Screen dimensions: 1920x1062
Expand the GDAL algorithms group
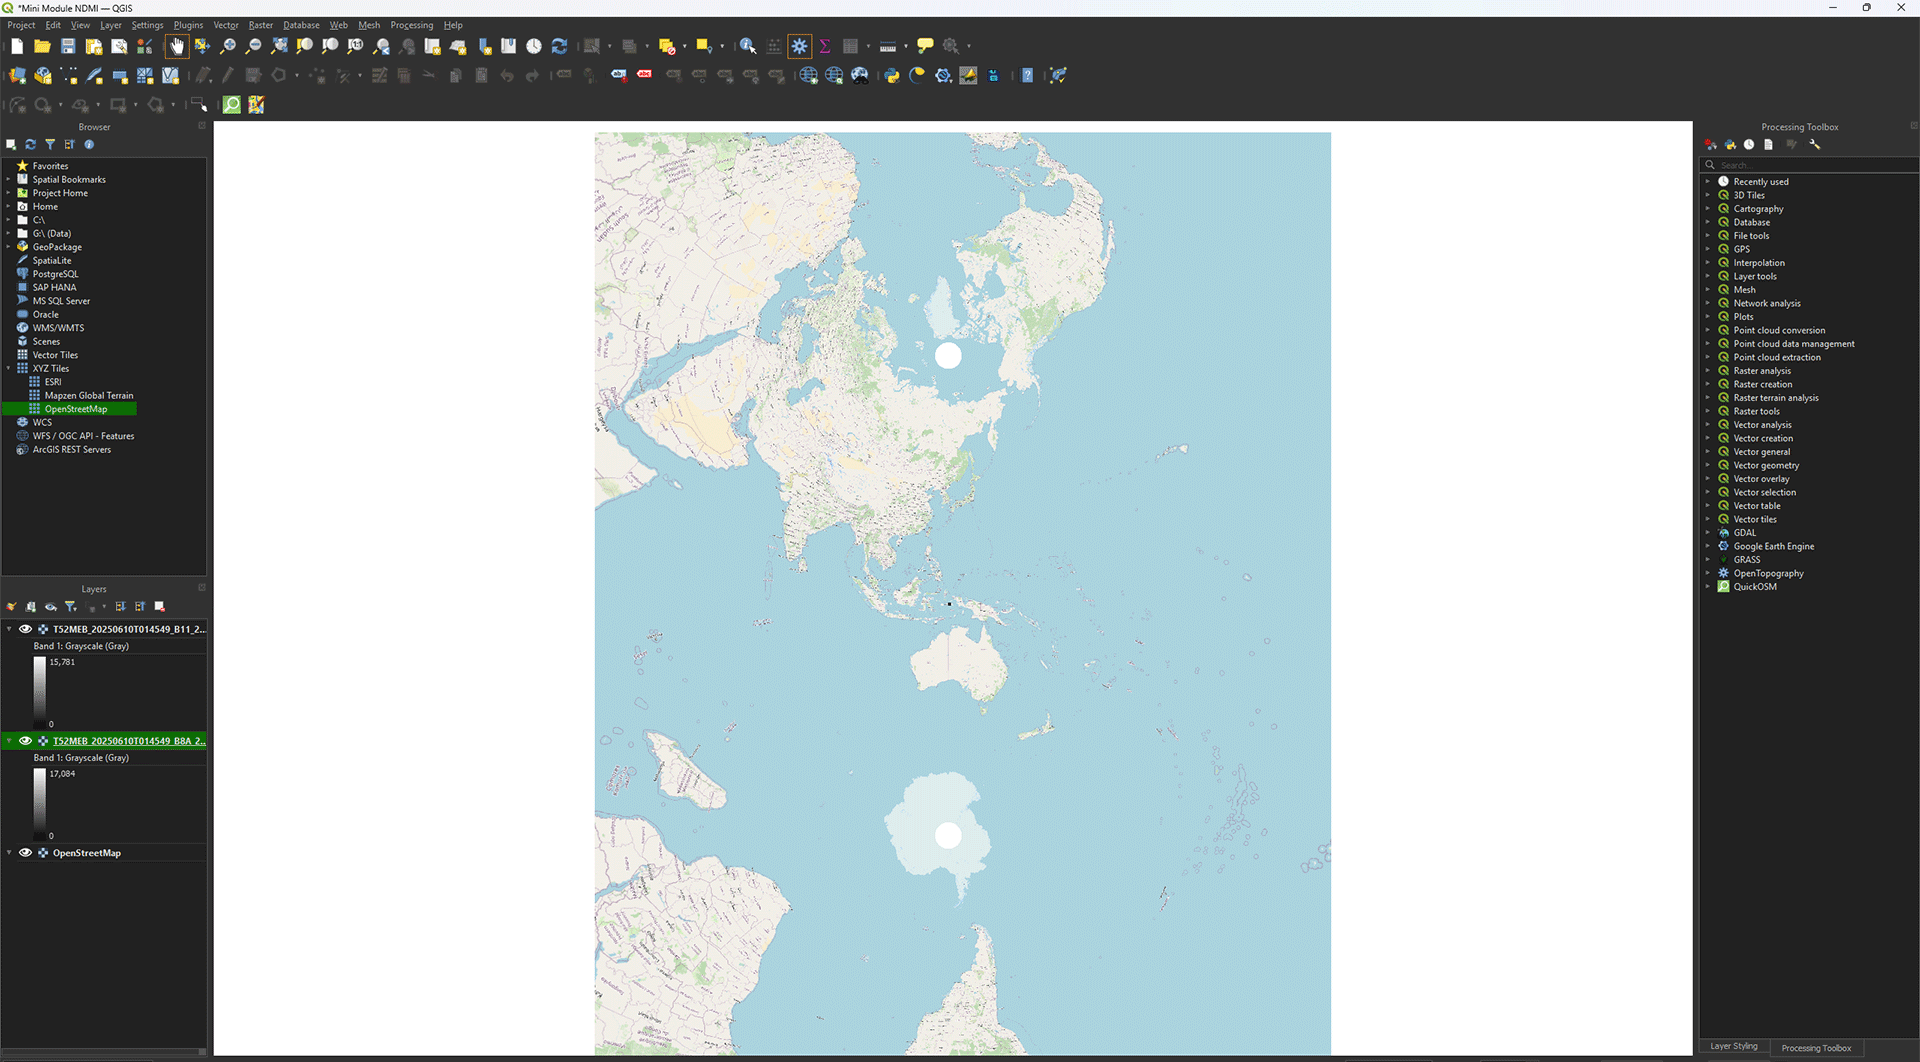1708,533
